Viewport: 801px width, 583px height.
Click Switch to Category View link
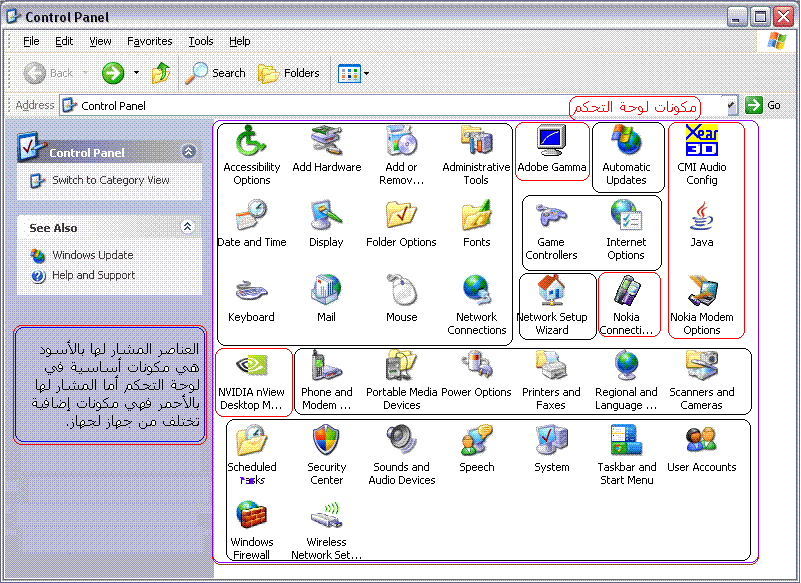pyautogui.click(x=111, y=180)
